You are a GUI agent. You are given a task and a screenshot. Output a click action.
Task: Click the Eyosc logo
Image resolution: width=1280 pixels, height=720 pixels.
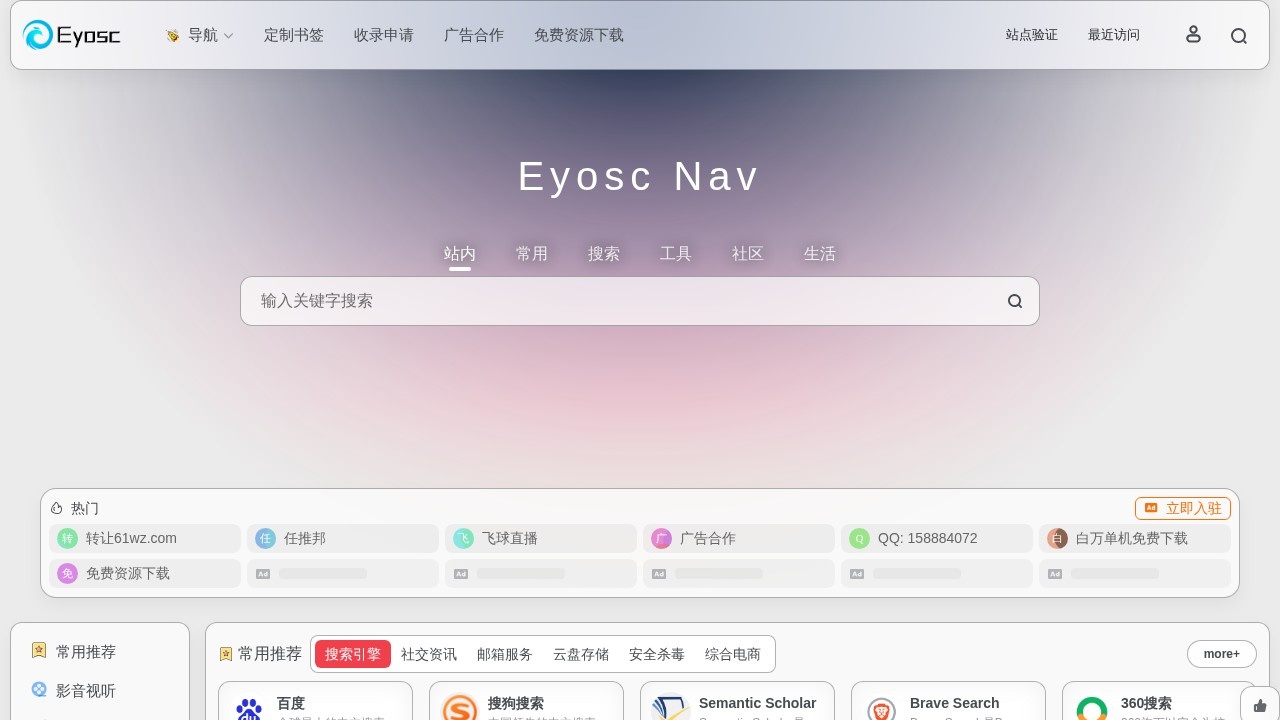(x=71, y=35)
